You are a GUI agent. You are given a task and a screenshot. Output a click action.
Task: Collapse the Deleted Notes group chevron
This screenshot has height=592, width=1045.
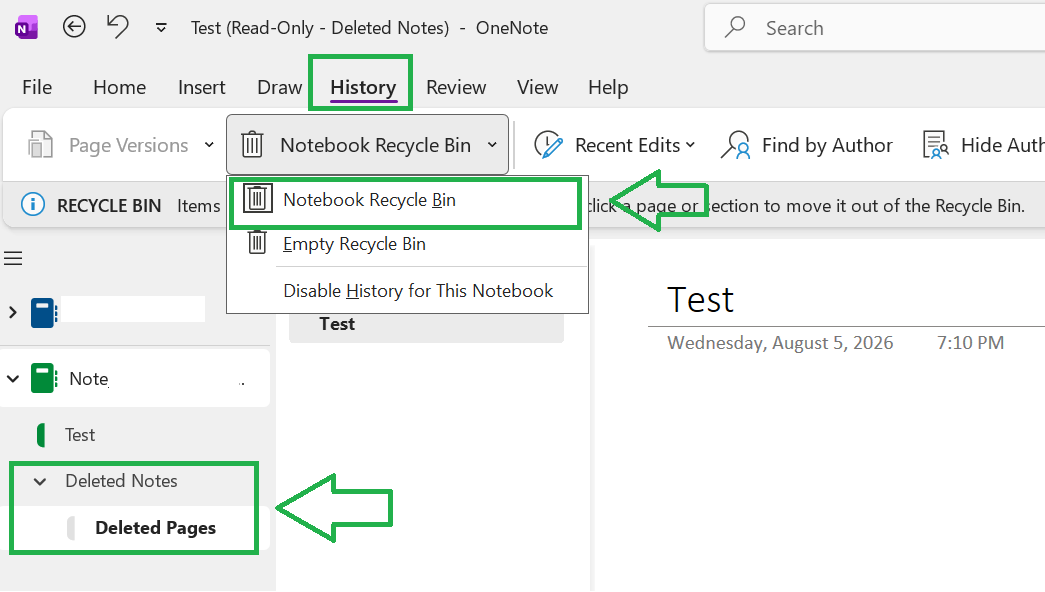tap(40, 481)
